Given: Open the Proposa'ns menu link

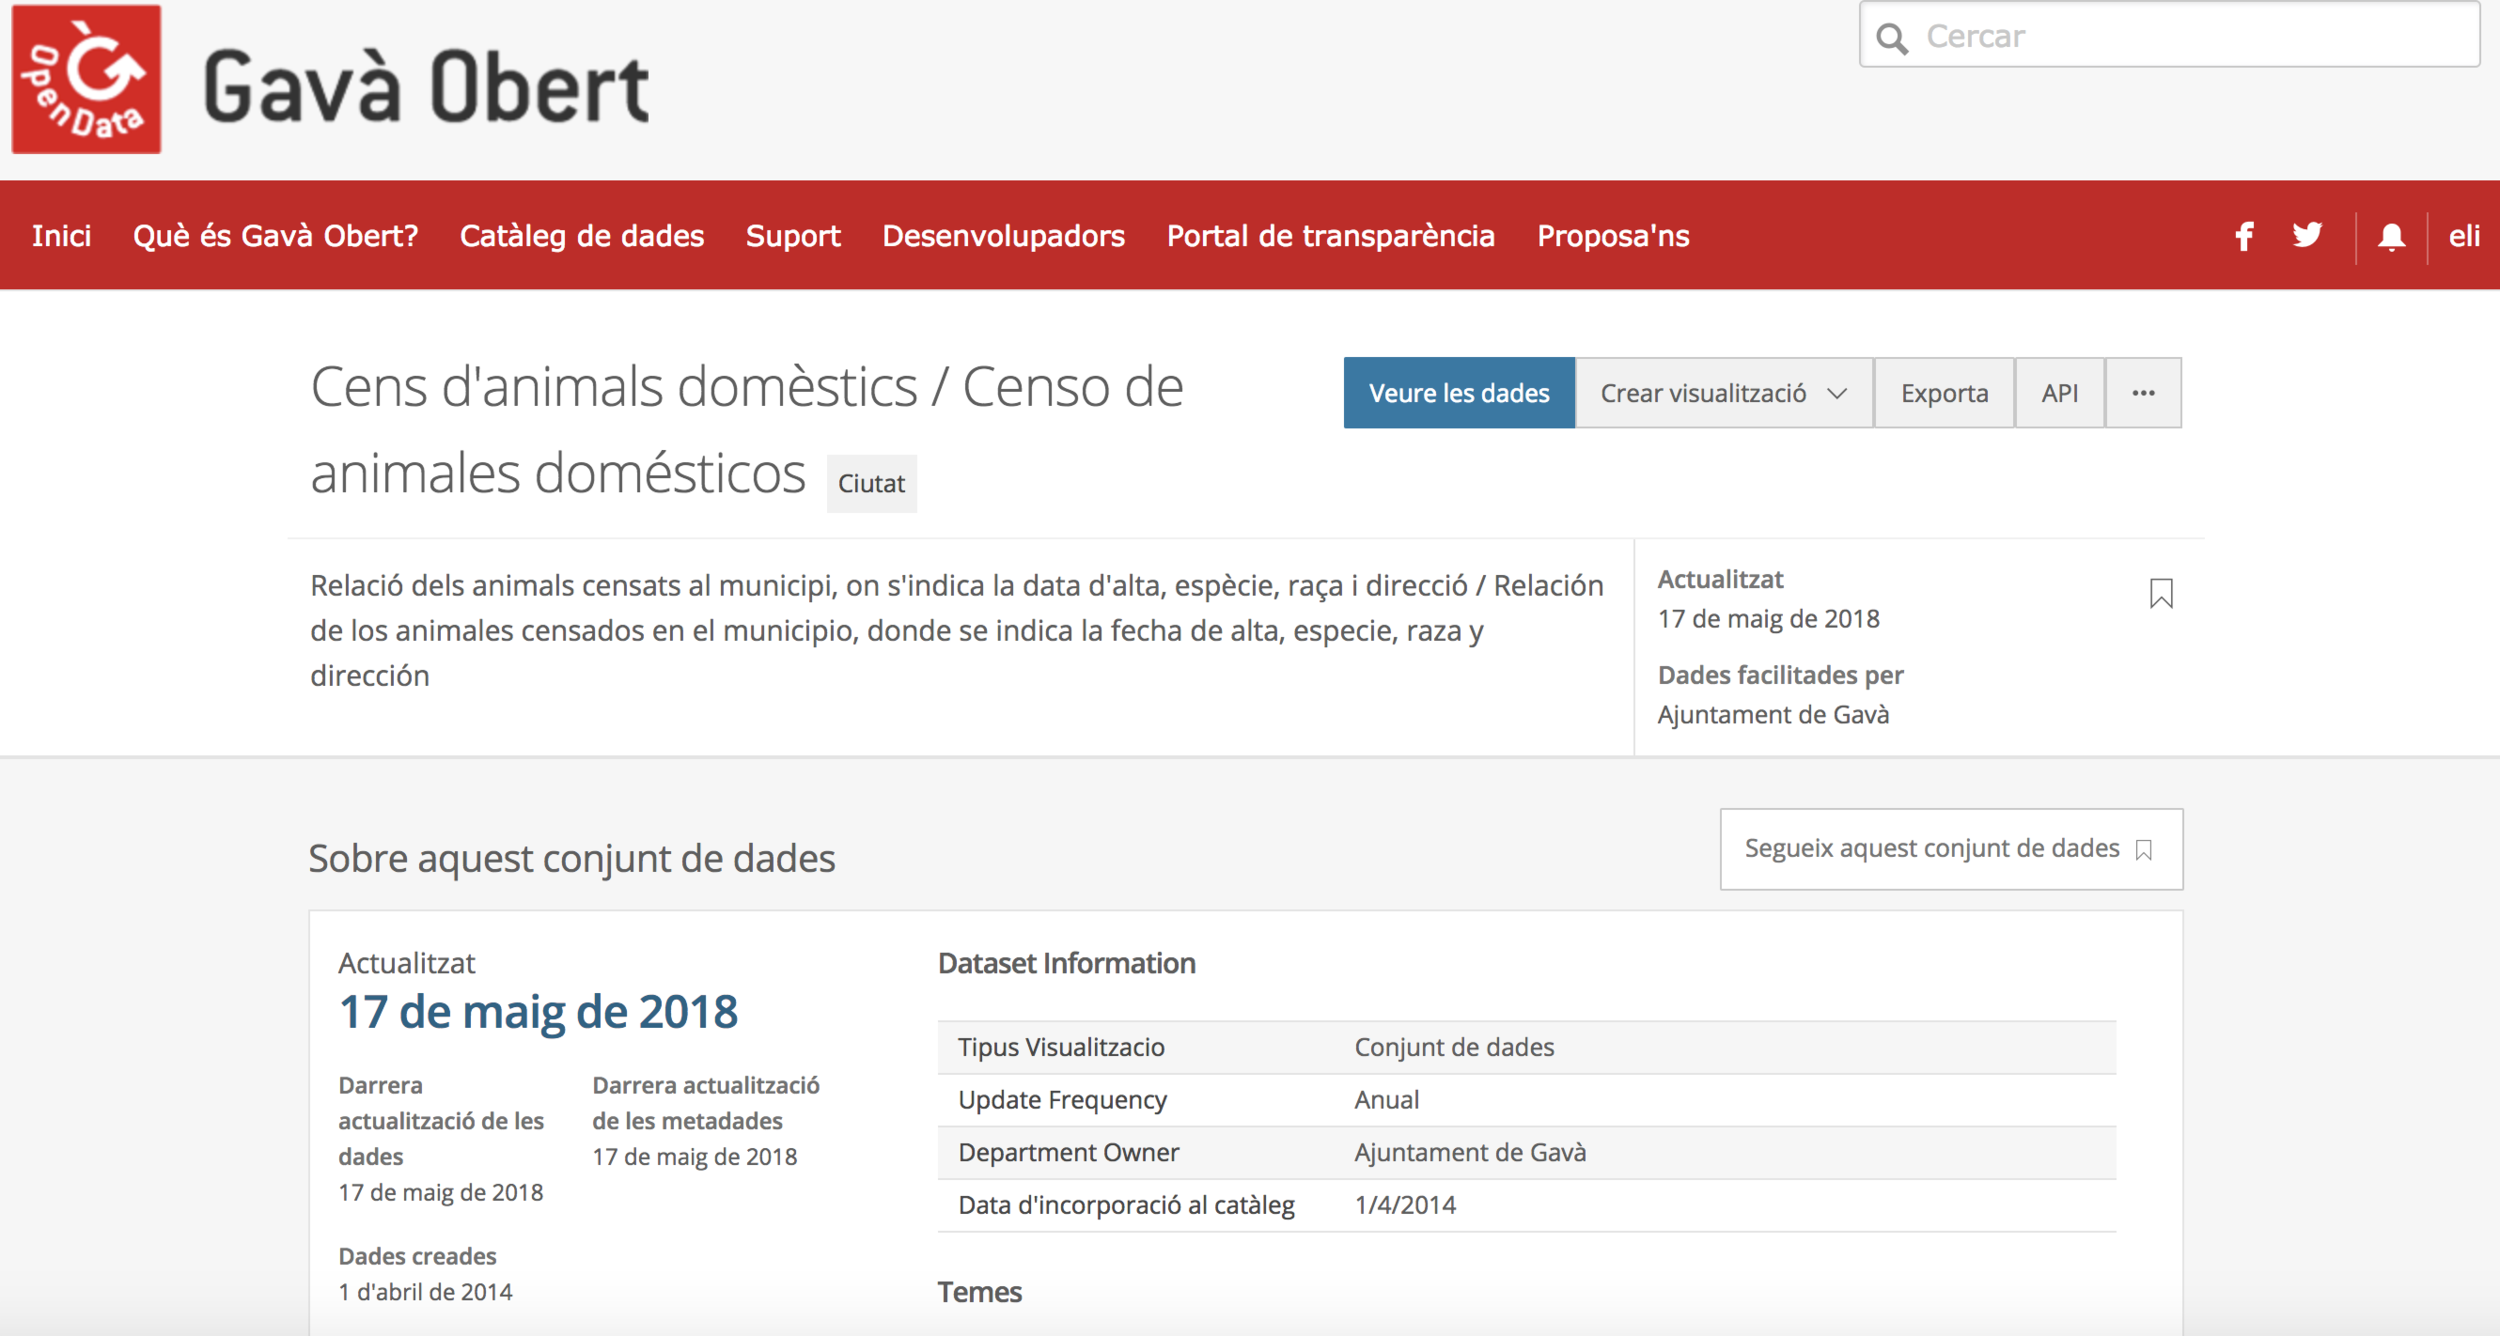Looking at the screenshot, I should pos(1612,237).
